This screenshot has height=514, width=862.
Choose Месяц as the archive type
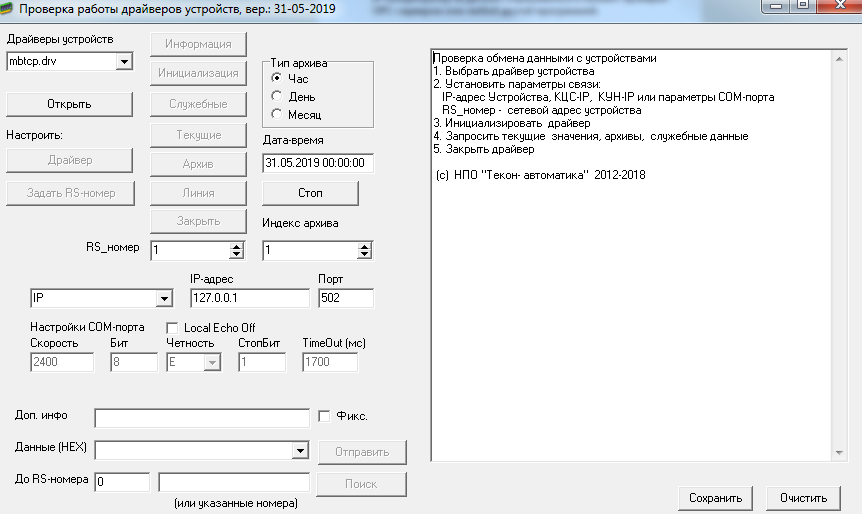[277, 115]
